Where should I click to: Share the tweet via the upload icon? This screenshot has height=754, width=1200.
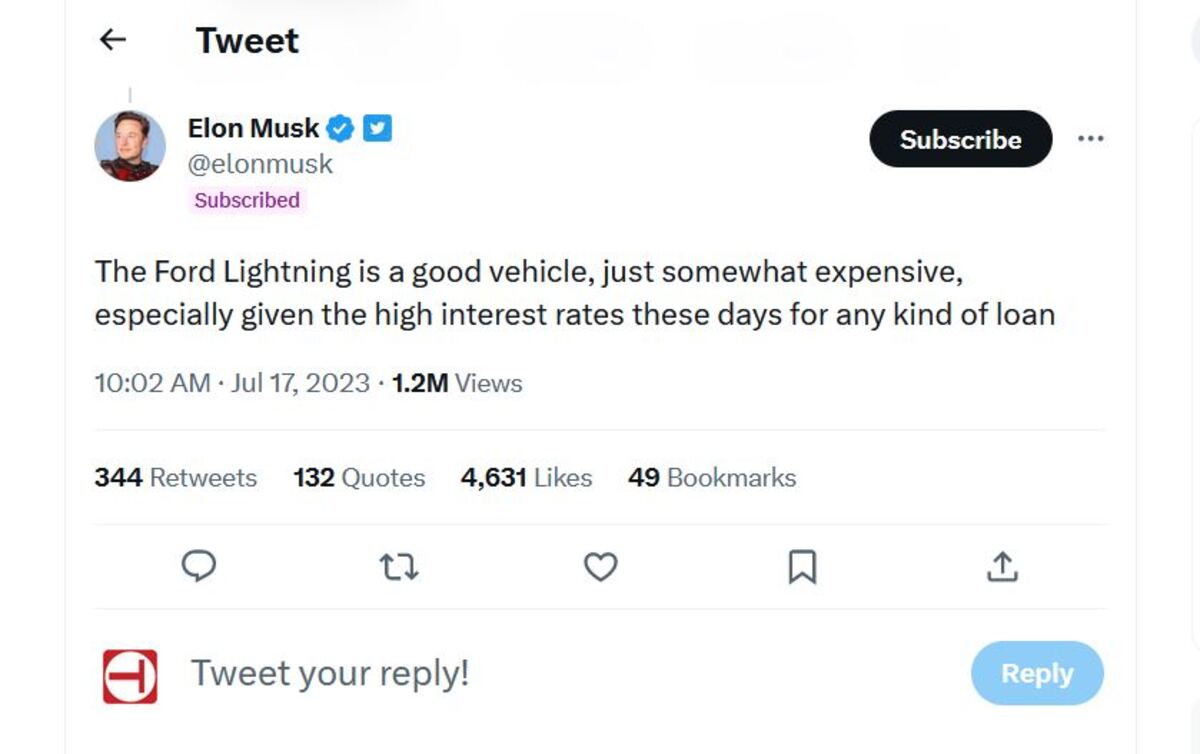(1002, 567)
